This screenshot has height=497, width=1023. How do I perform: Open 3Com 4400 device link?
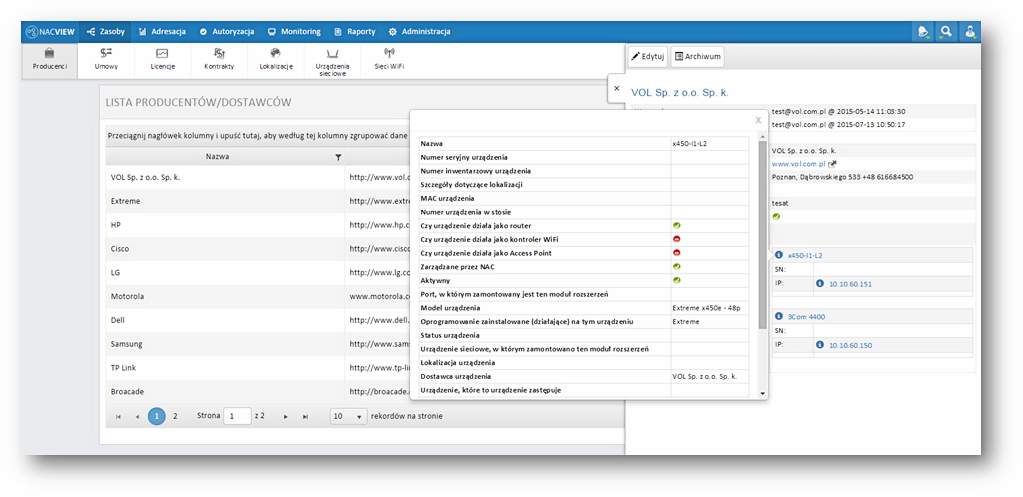pyautogui.click(x=806, y=316)
